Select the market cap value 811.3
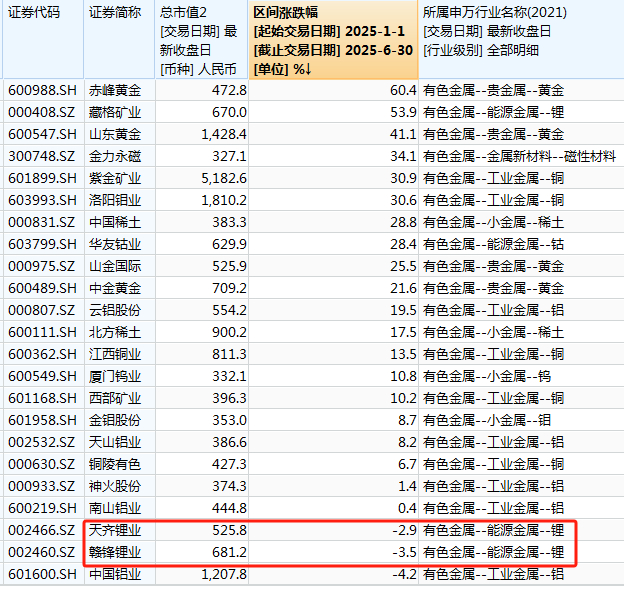Viewport: 624px width, 590px height. 229,354
